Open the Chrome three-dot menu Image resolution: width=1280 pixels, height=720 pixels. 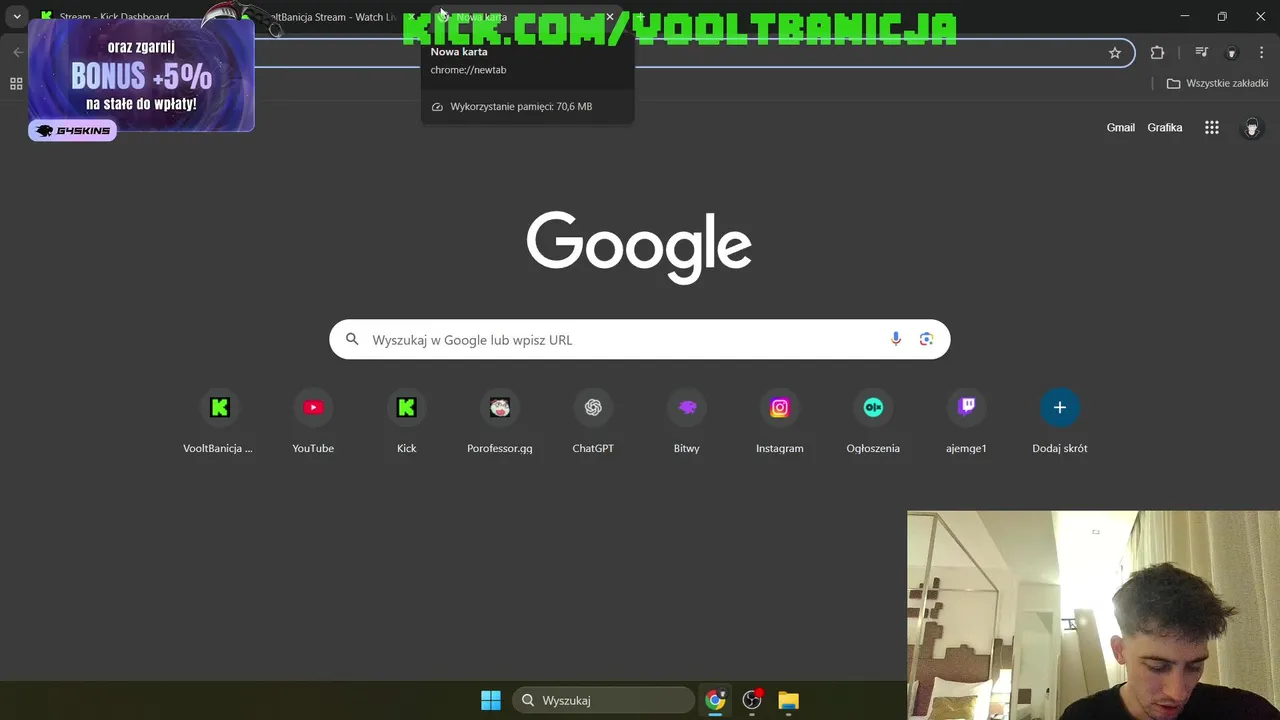pyautogui.click(x=1261, y=53)
